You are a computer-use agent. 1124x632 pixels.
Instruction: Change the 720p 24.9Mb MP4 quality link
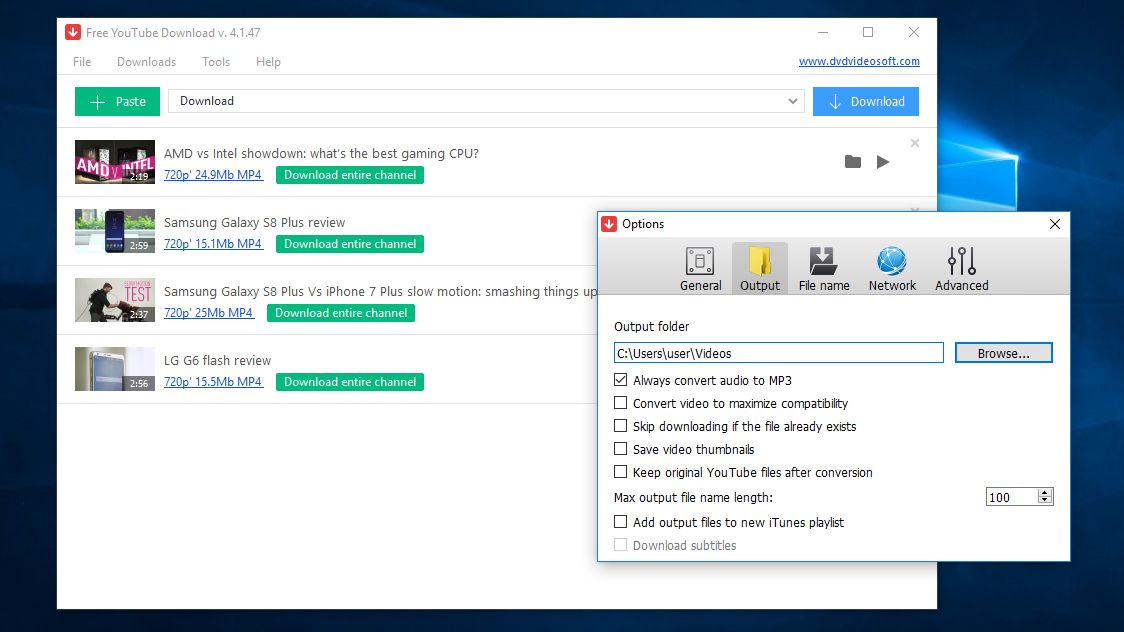[x=213, y=175]
